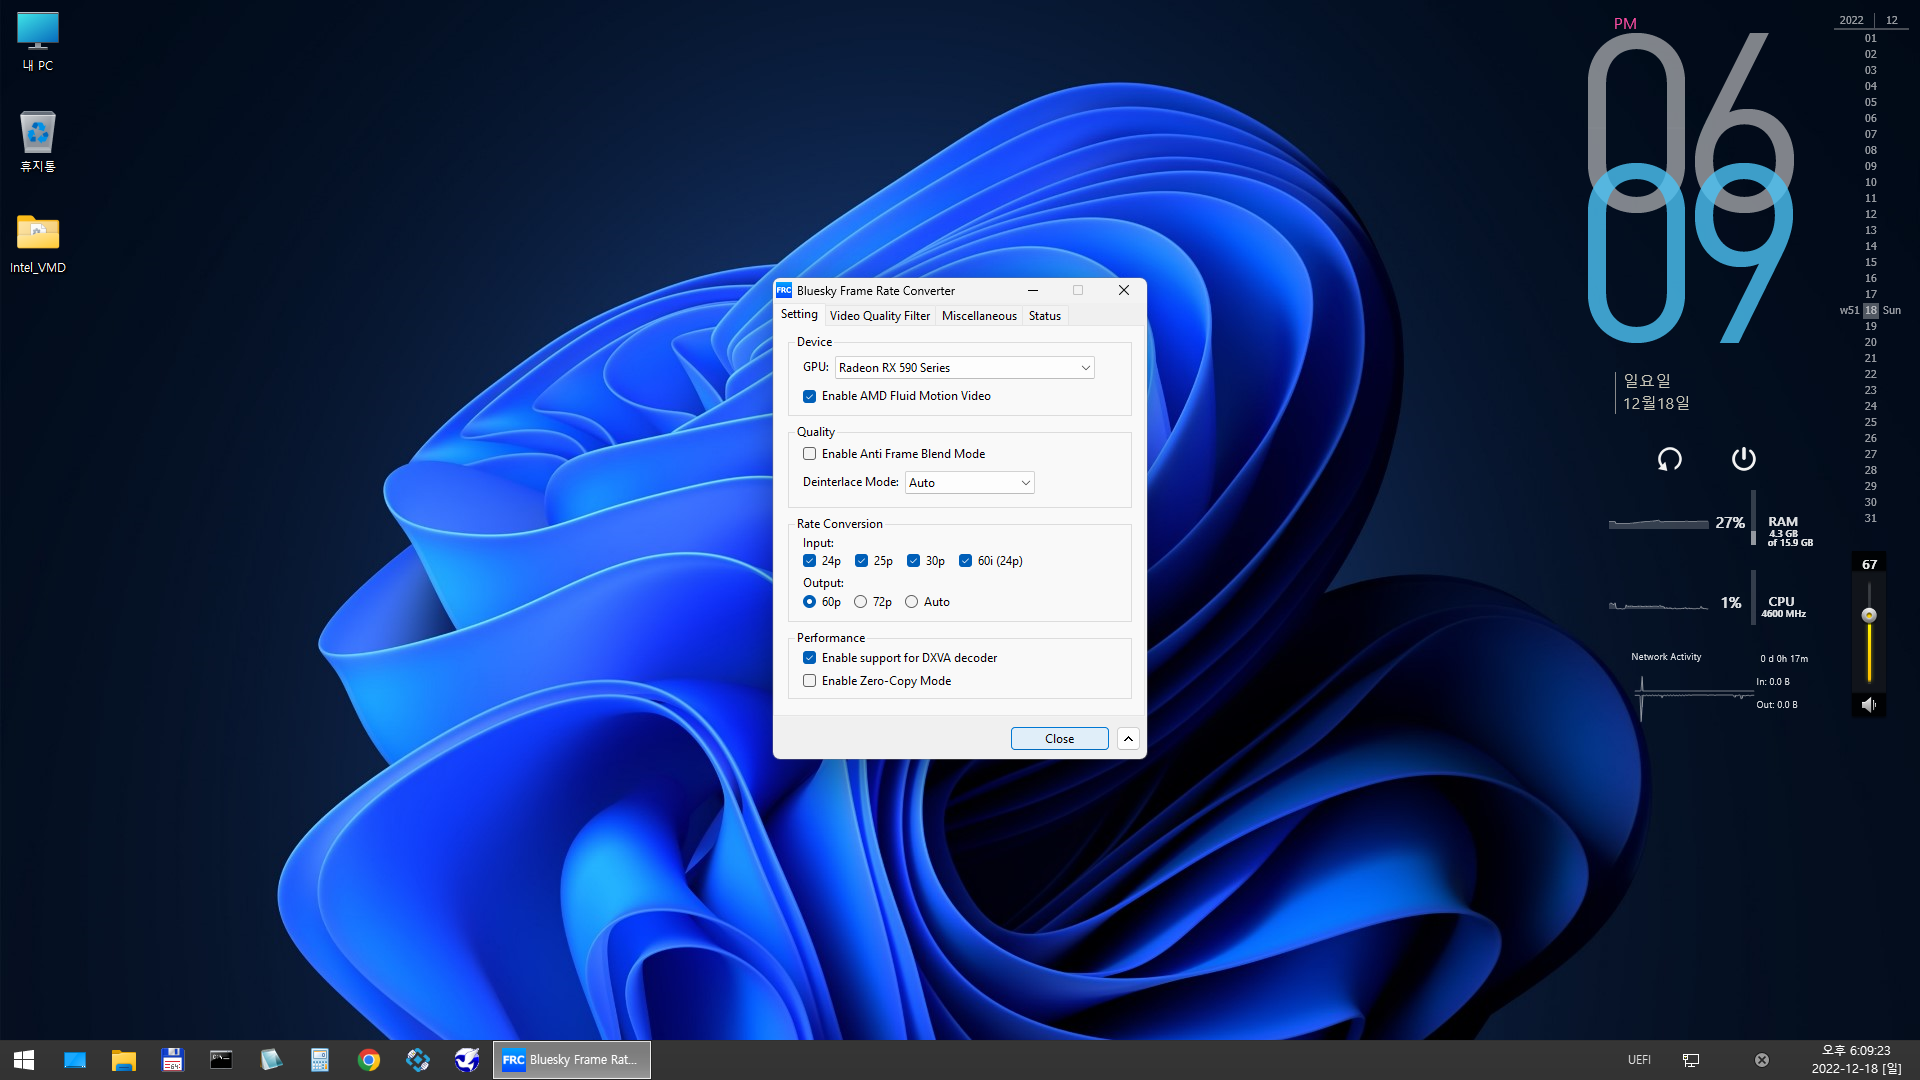The width and height of the screenshot is (1920, 1080).
Task: Click the power icon in the desktop widget
Action: [x=1743, y=459]
